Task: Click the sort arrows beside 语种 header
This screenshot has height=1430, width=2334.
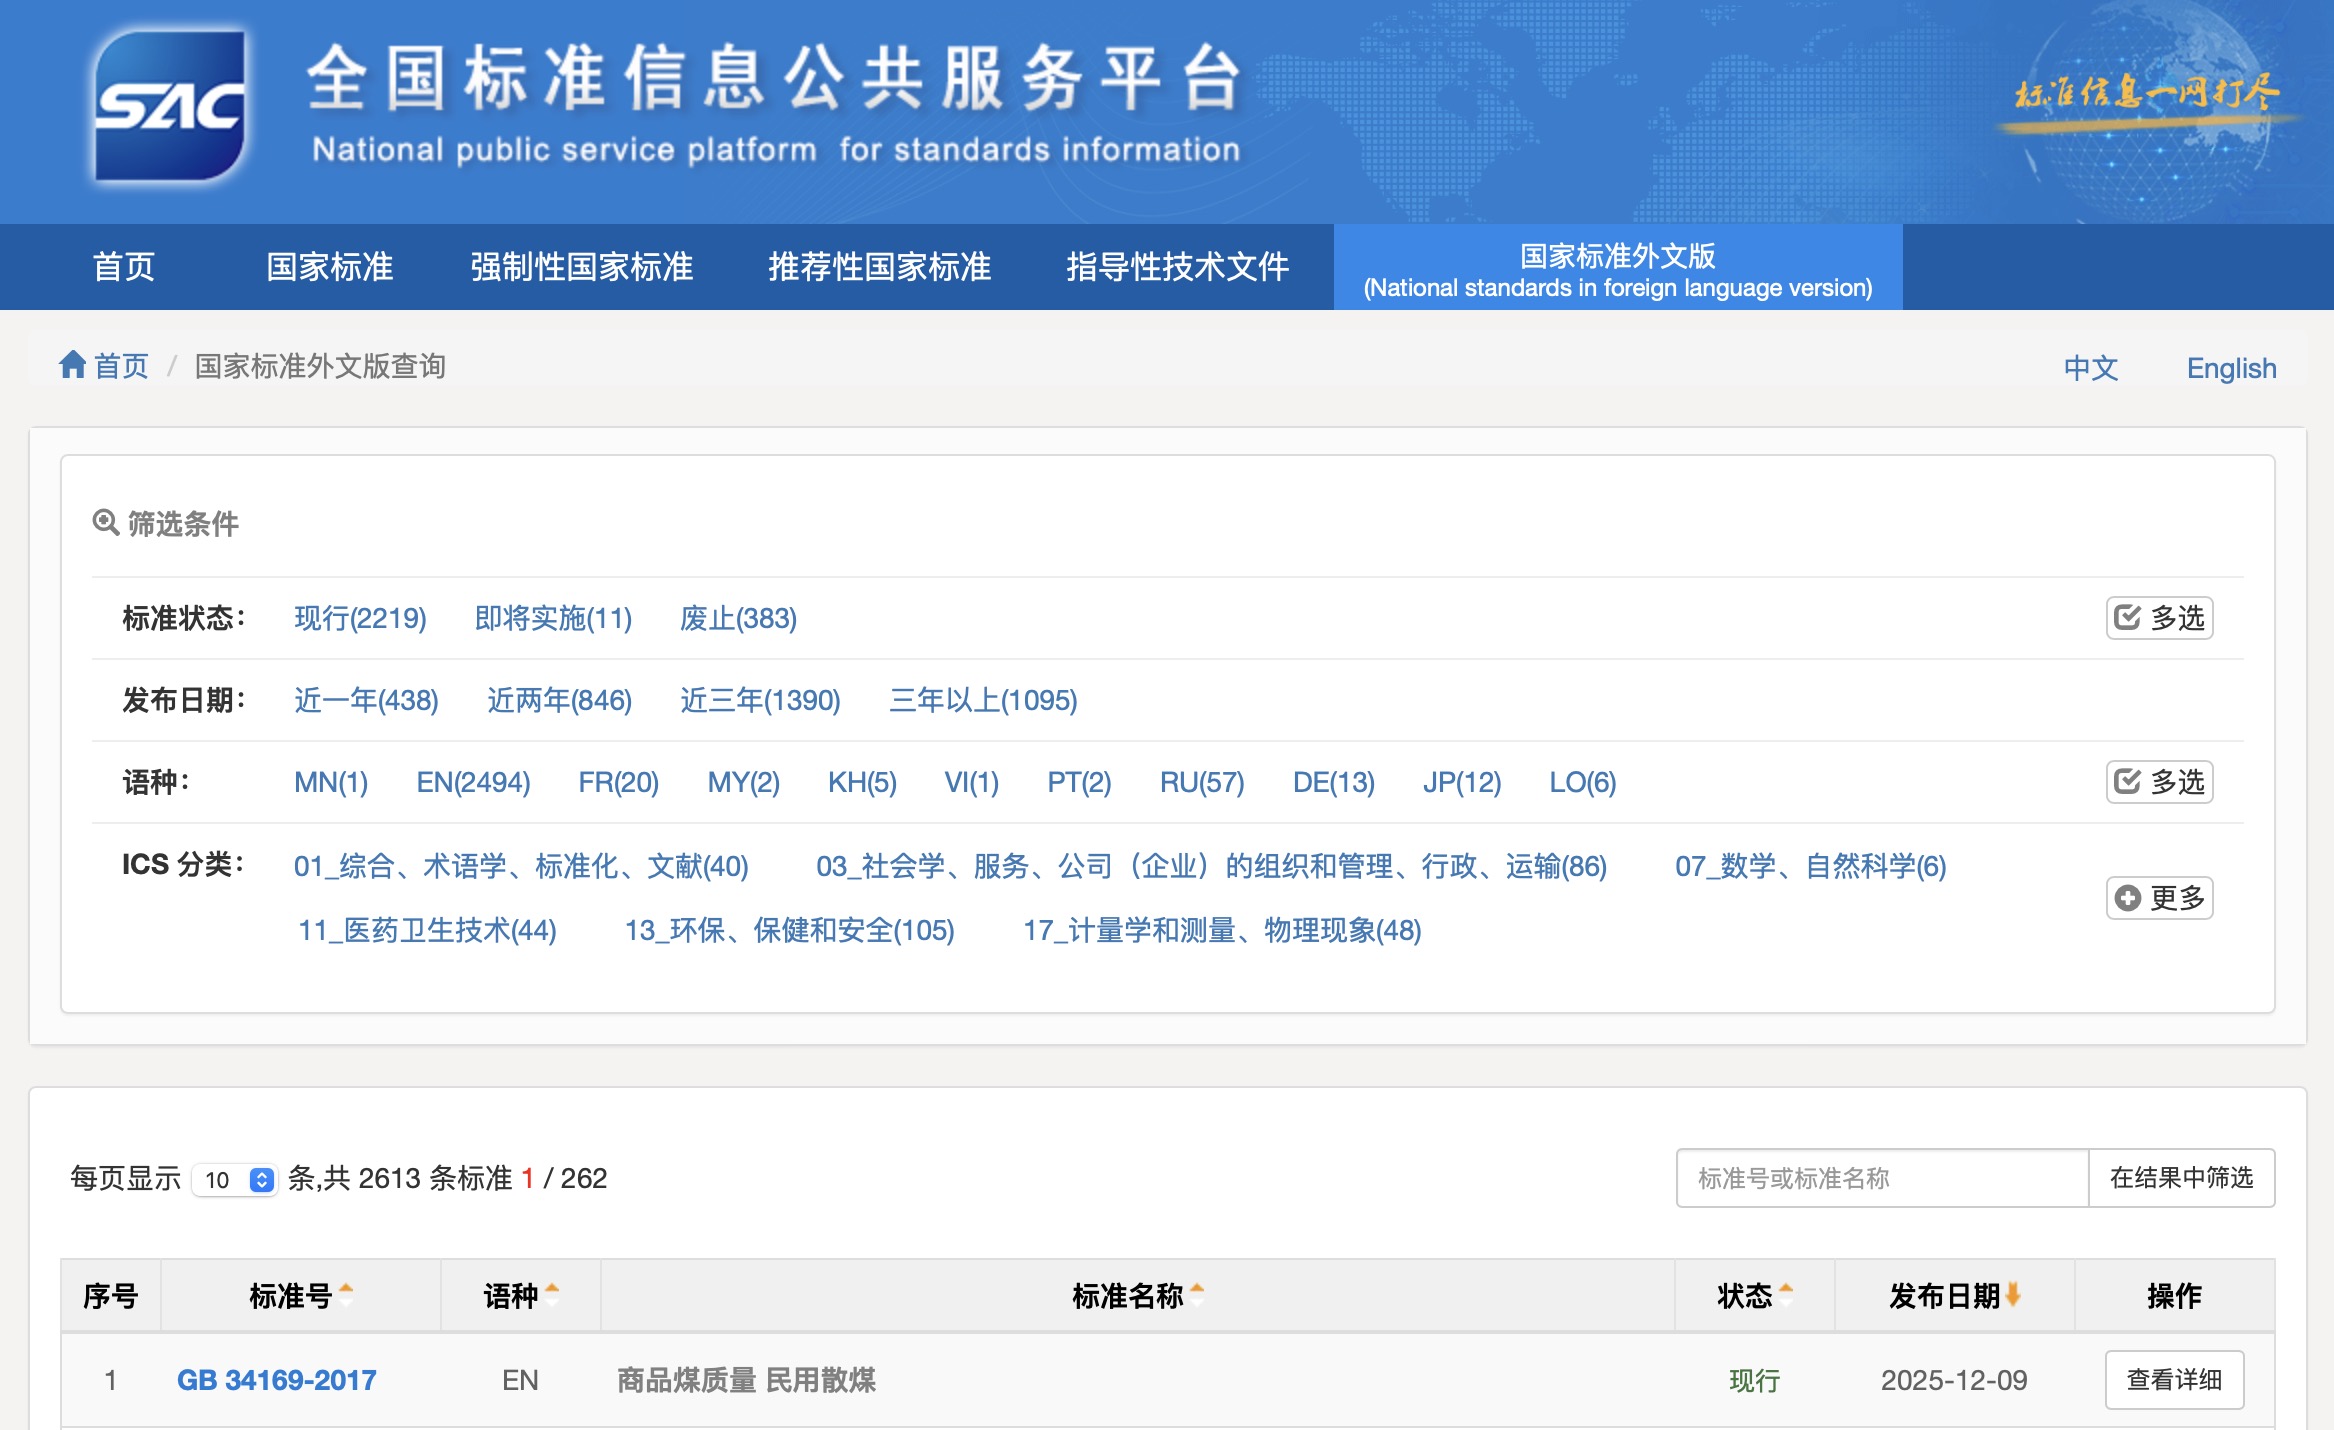Action: pyautogui.click(x=552, y=1295)
